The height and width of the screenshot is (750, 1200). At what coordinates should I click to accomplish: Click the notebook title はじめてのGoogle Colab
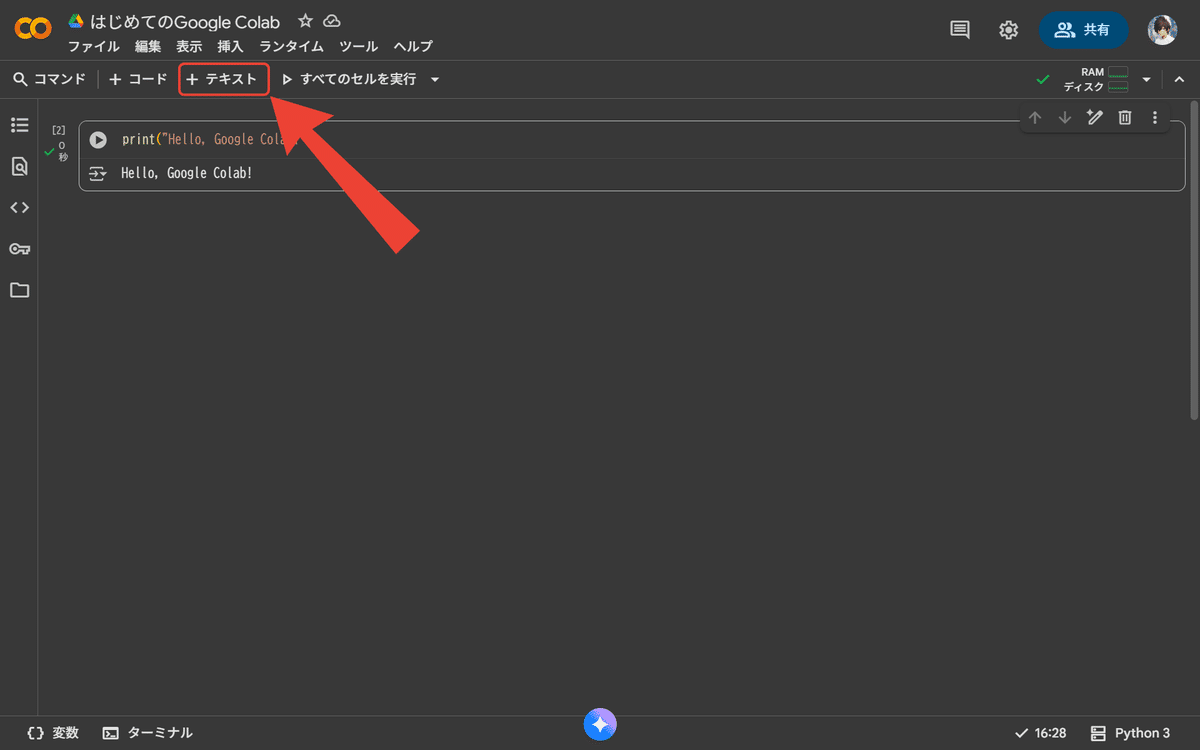[185, 21]
